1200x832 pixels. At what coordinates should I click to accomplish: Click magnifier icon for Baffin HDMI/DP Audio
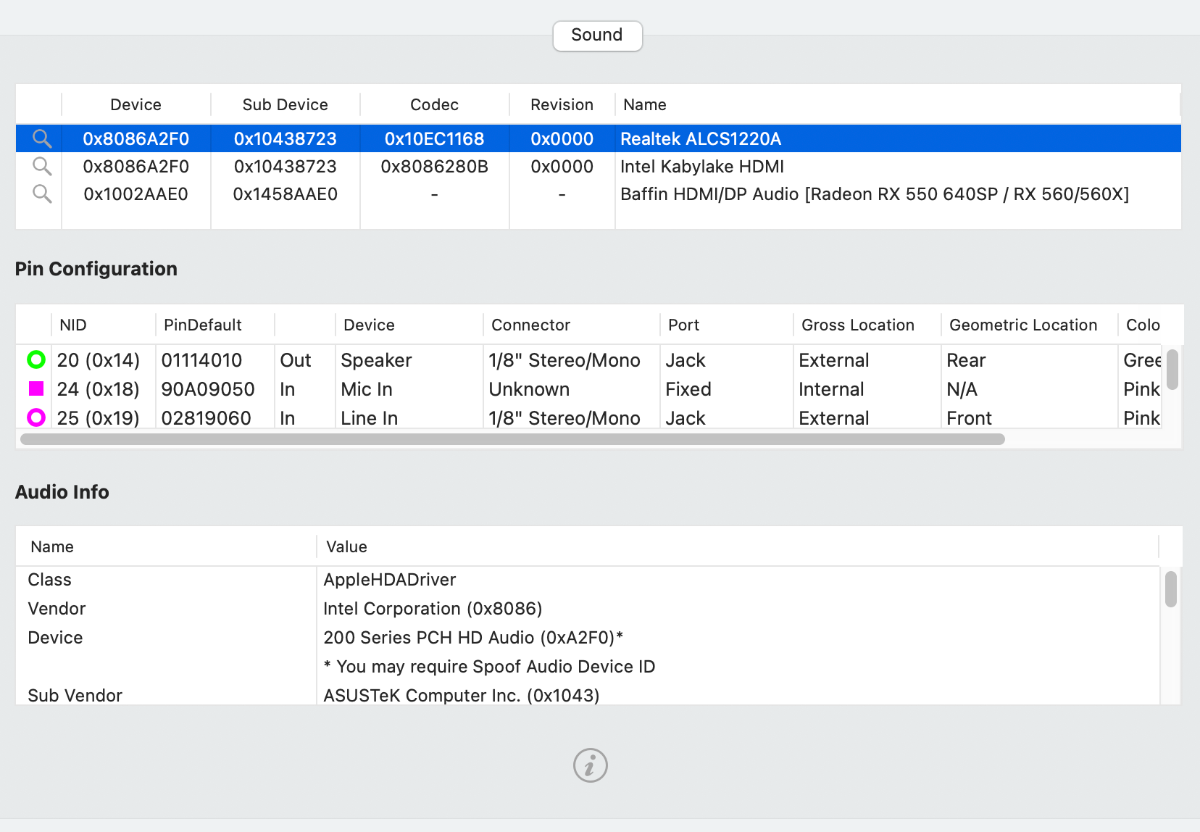pyautogui.click(x=42, y=194)
